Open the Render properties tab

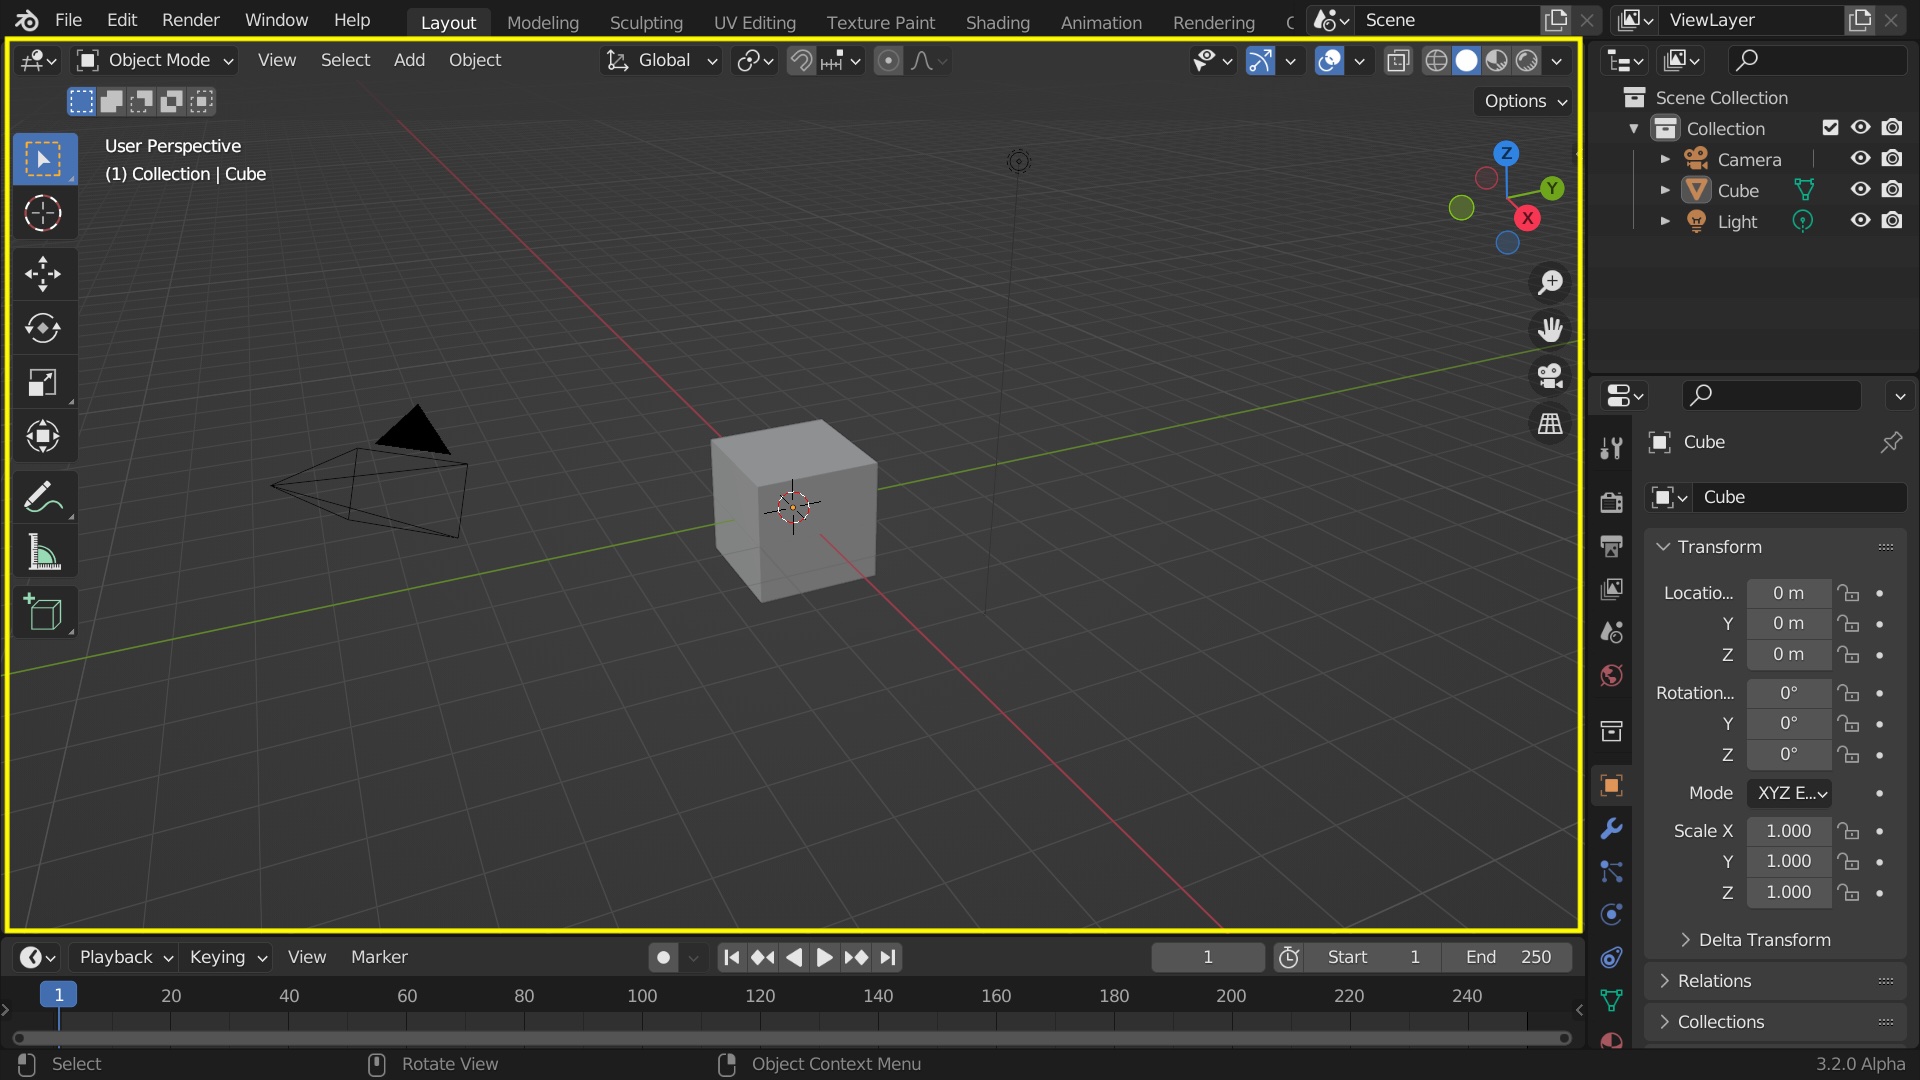point(1611,501)
